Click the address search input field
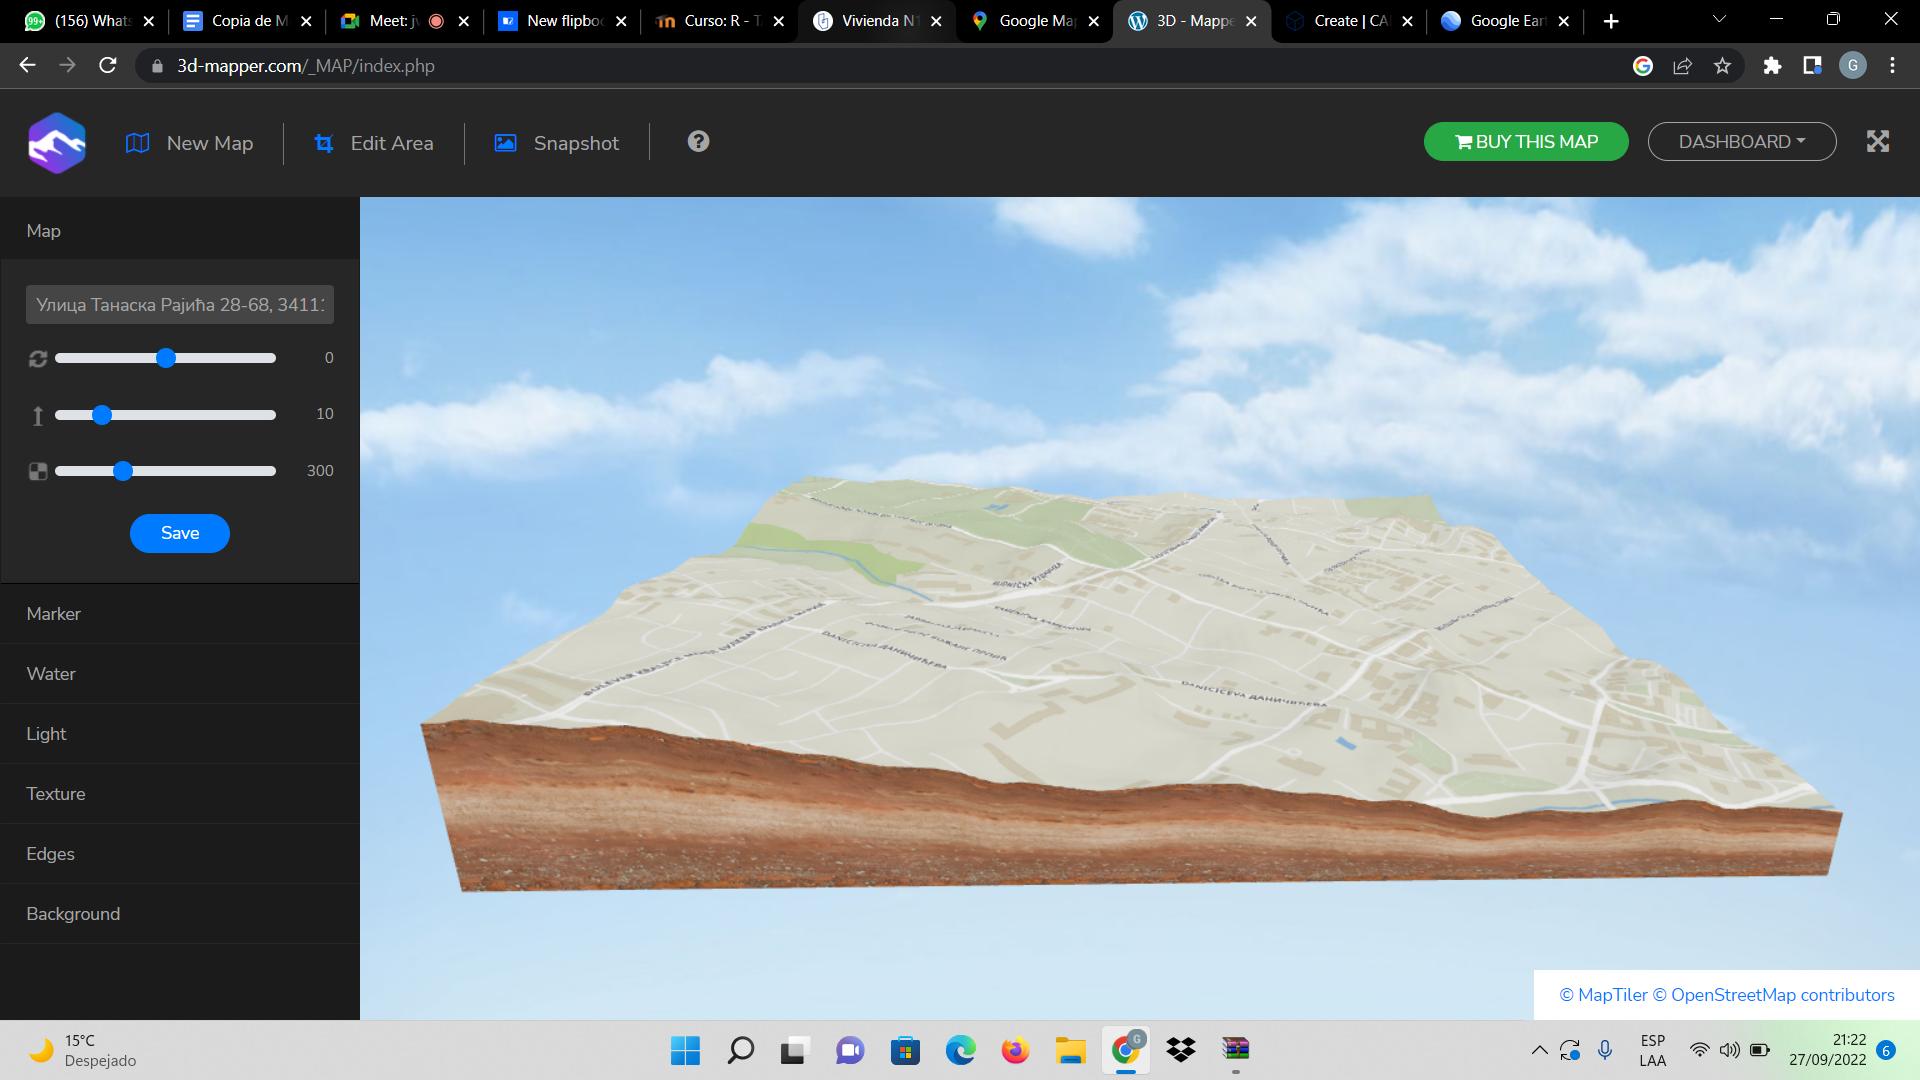This screenshot has height=1080, width=1920. [180, 305]
